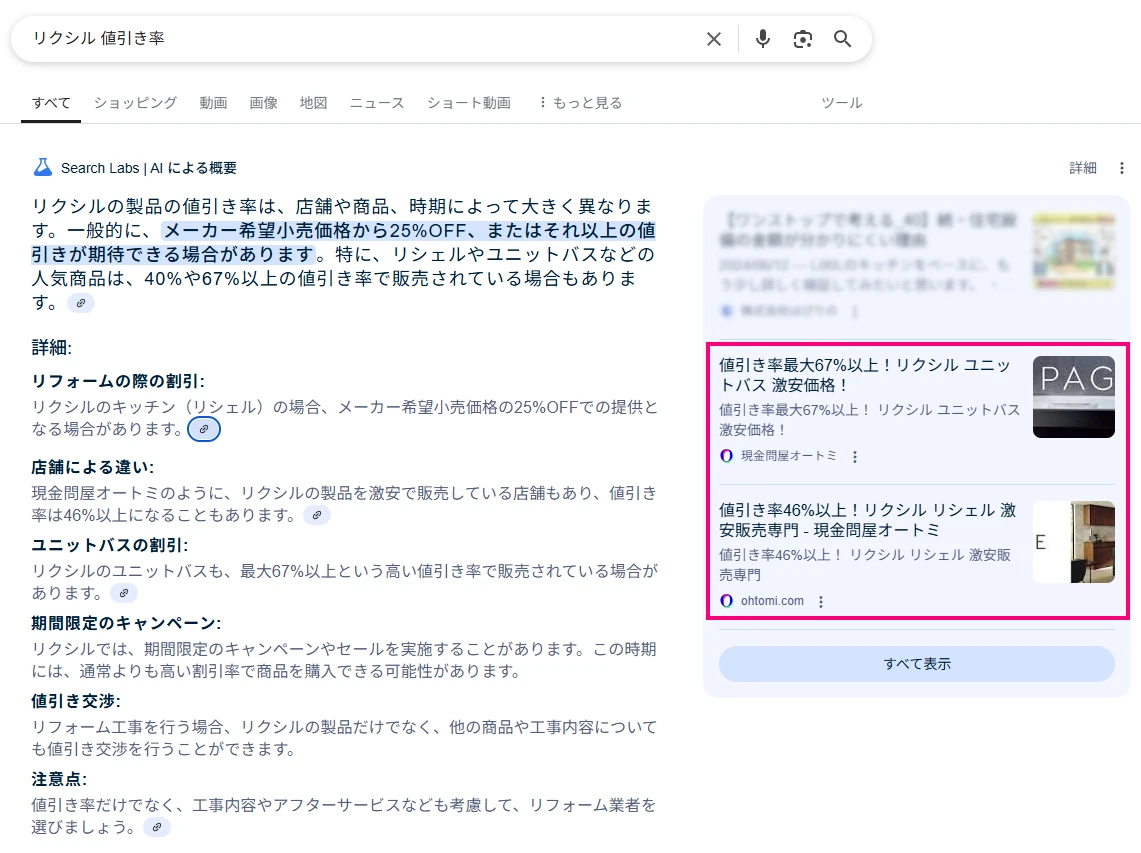
Task: Click the 現金問屋オートミ site favicon
Action: coord(726,456)
